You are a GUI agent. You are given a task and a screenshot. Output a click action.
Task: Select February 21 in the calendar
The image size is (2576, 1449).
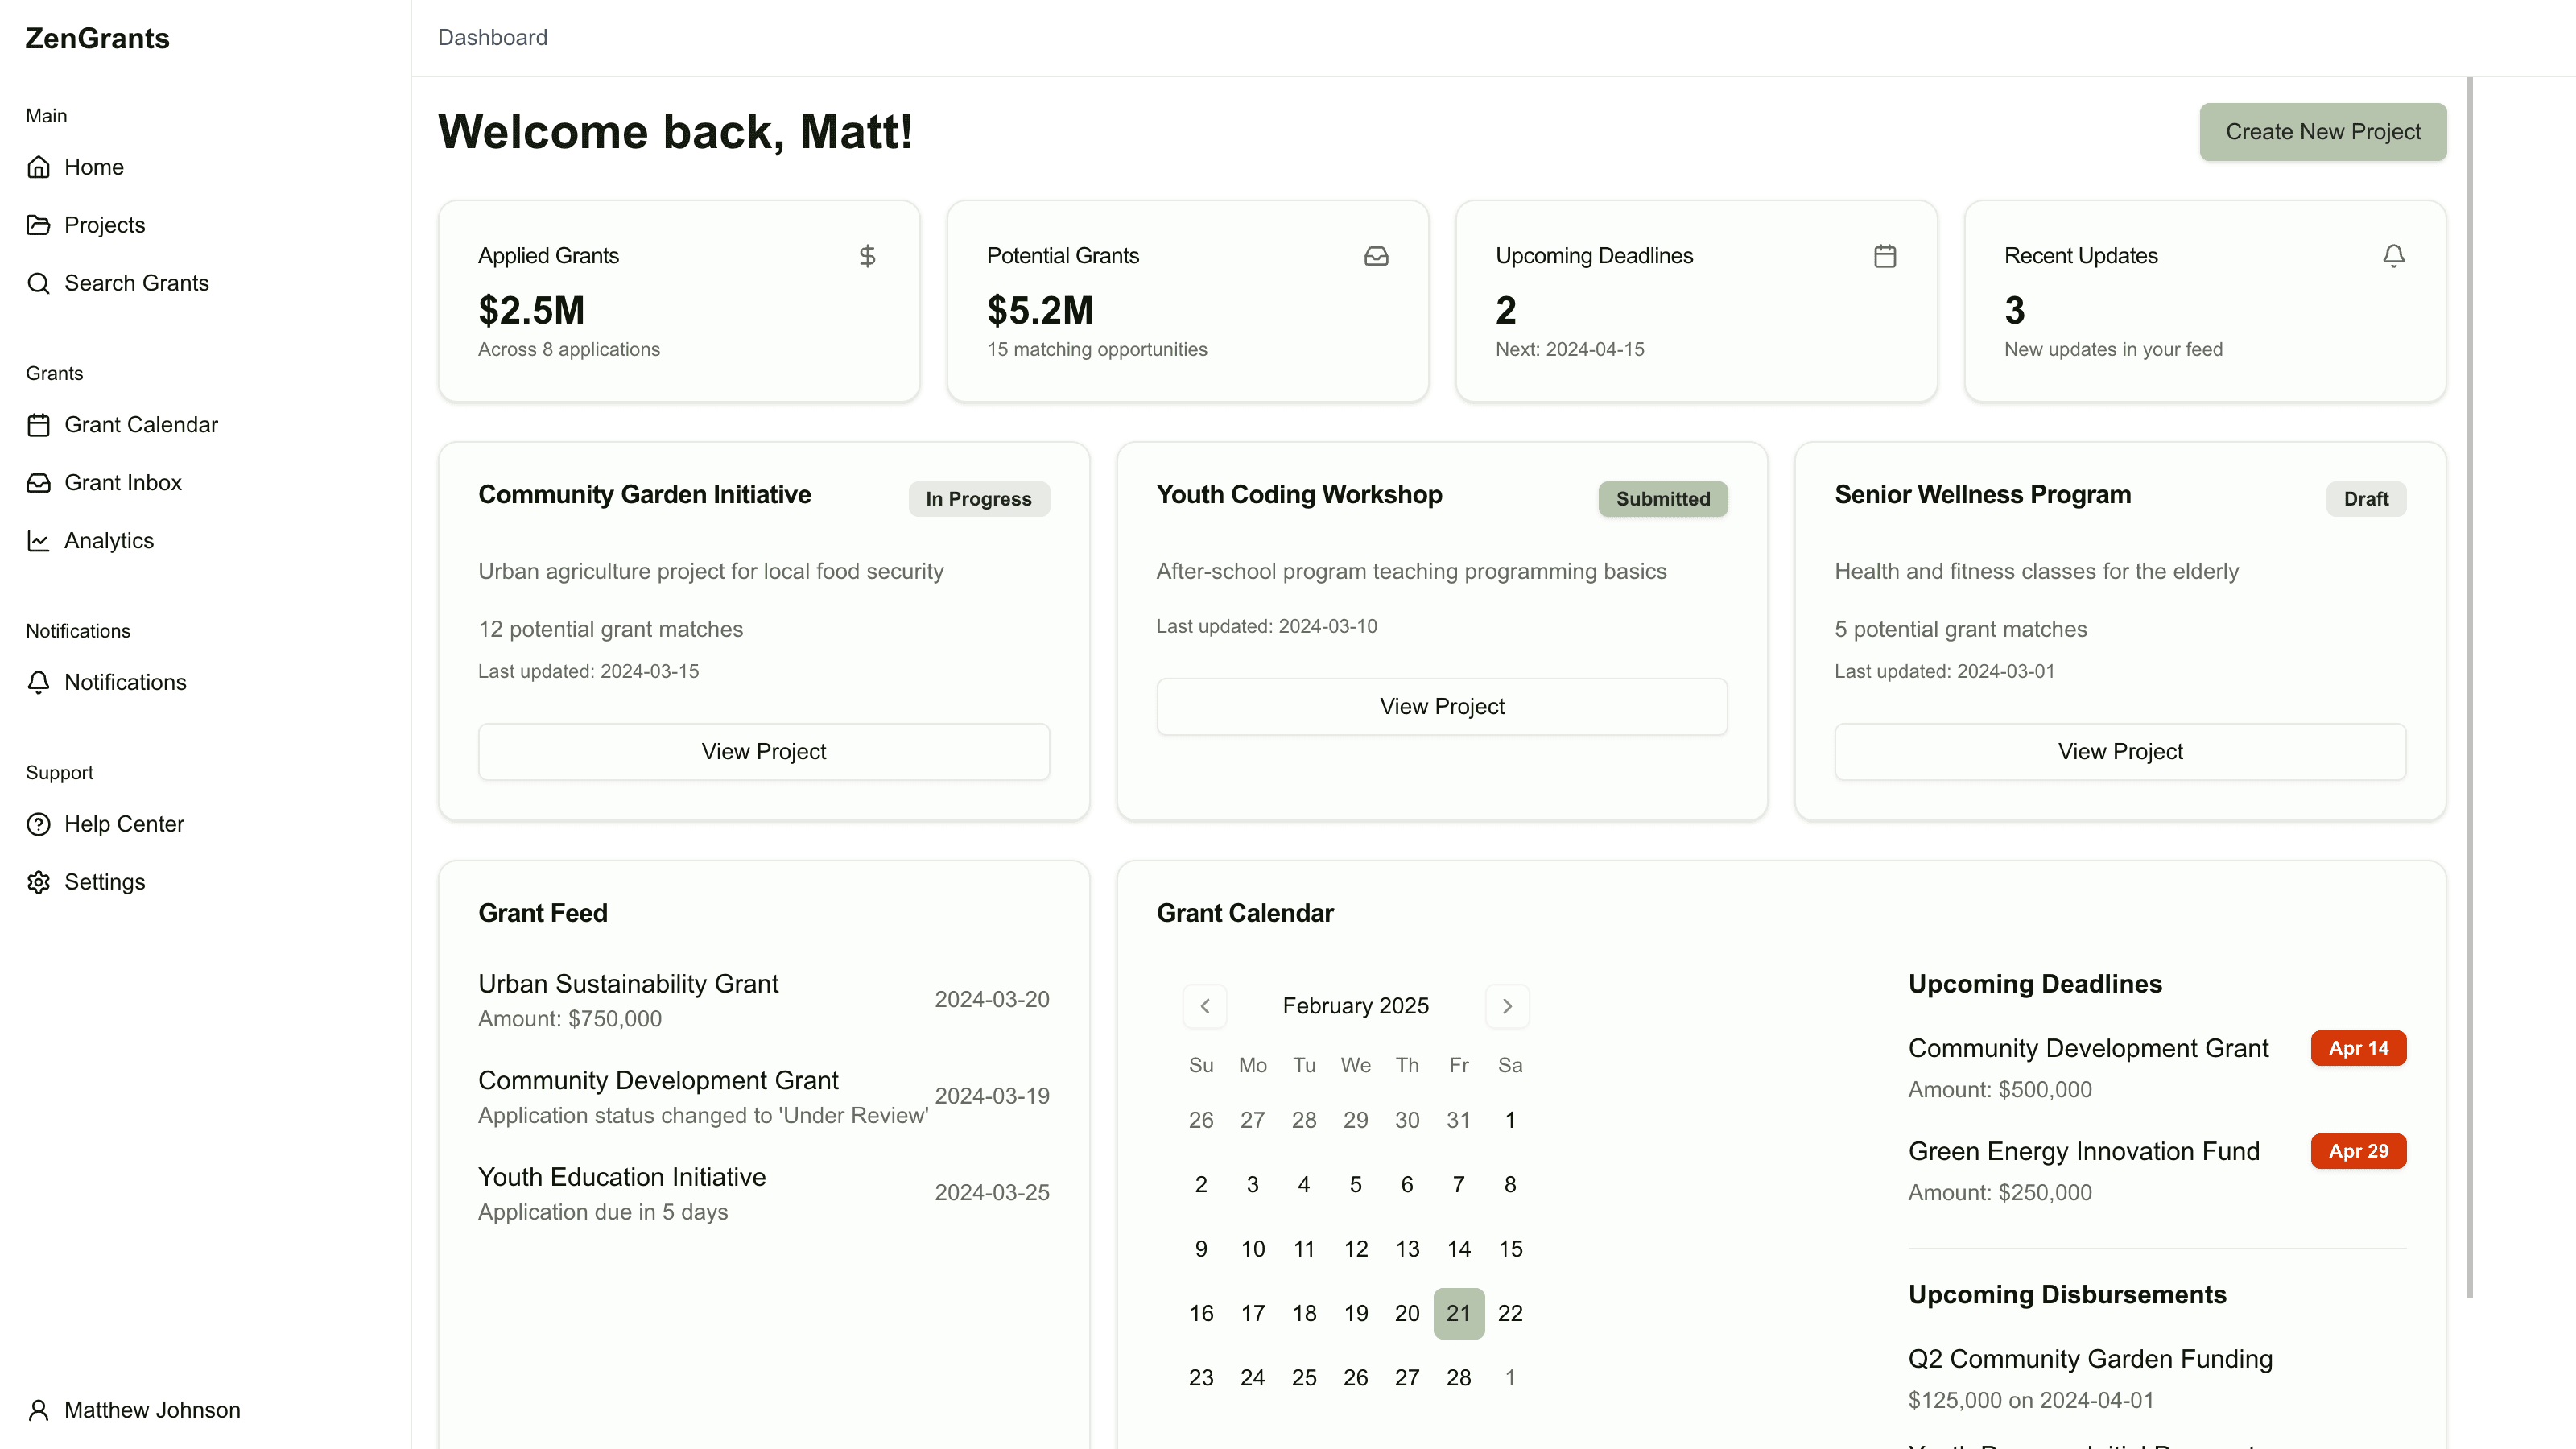coord(1459,1313)
